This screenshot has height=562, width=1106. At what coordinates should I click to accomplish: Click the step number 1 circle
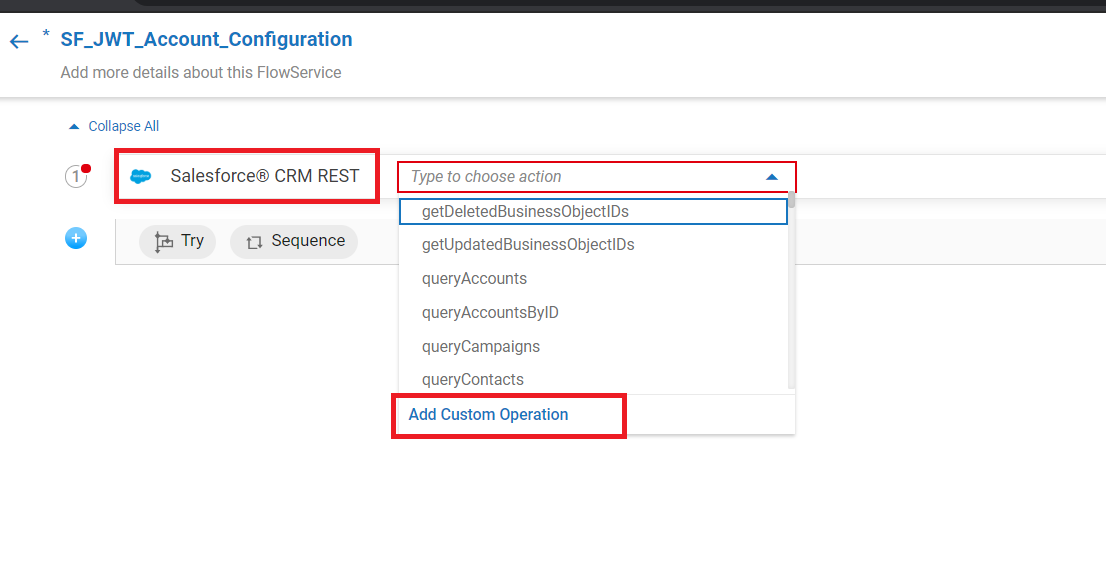click(76, 177)
